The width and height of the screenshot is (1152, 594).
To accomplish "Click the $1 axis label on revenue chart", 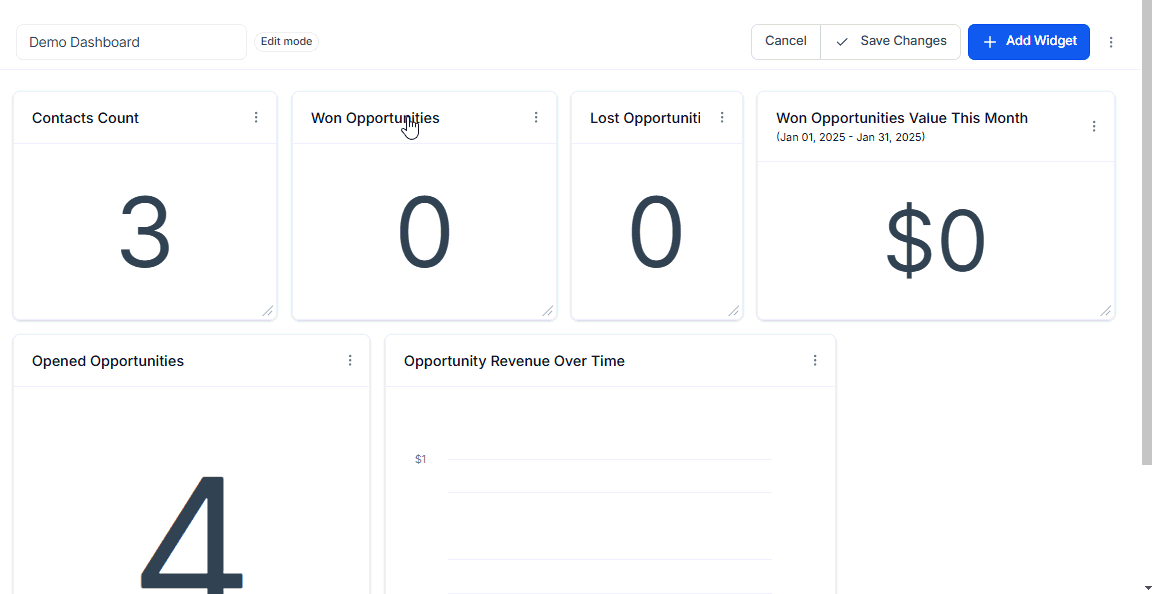I will click(420, 459).
